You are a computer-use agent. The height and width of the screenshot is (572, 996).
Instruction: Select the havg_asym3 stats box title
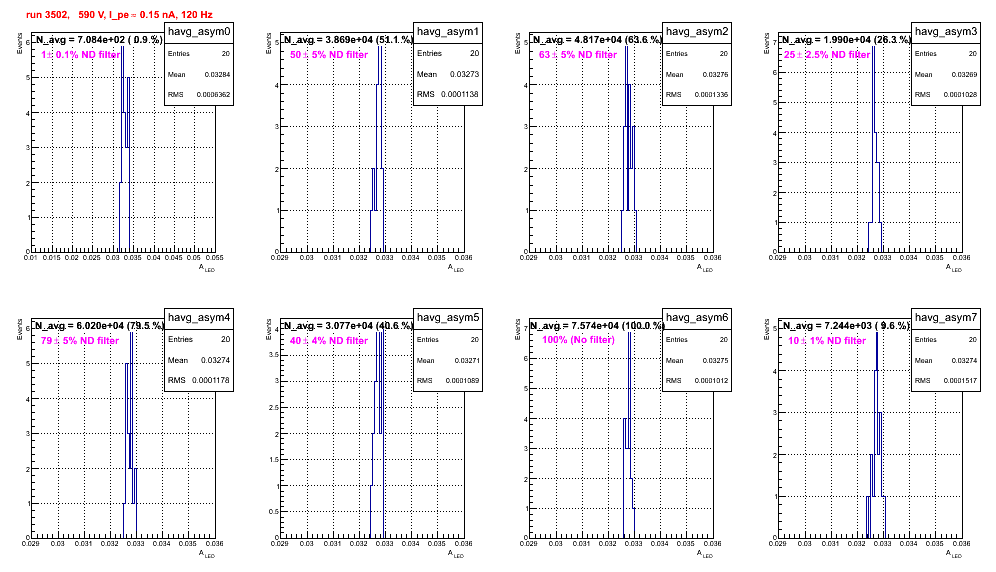(946, 31)
